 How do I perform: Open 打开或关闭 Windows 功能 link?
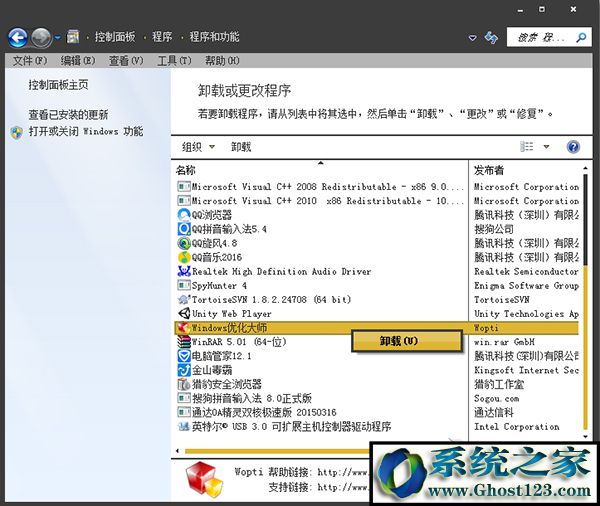click(86, 131)
